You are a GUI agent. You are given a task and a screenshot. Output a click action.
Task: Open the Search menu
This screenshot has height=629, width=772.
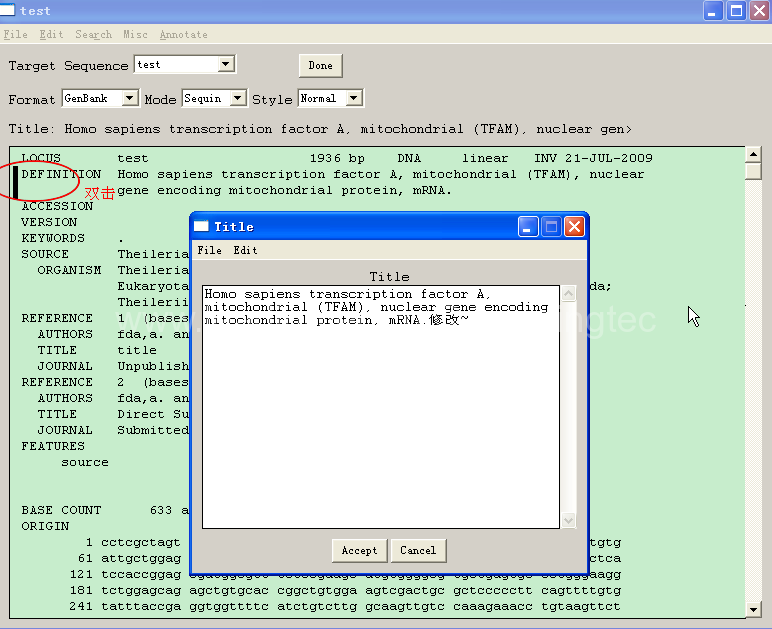(x=93, y=34)
